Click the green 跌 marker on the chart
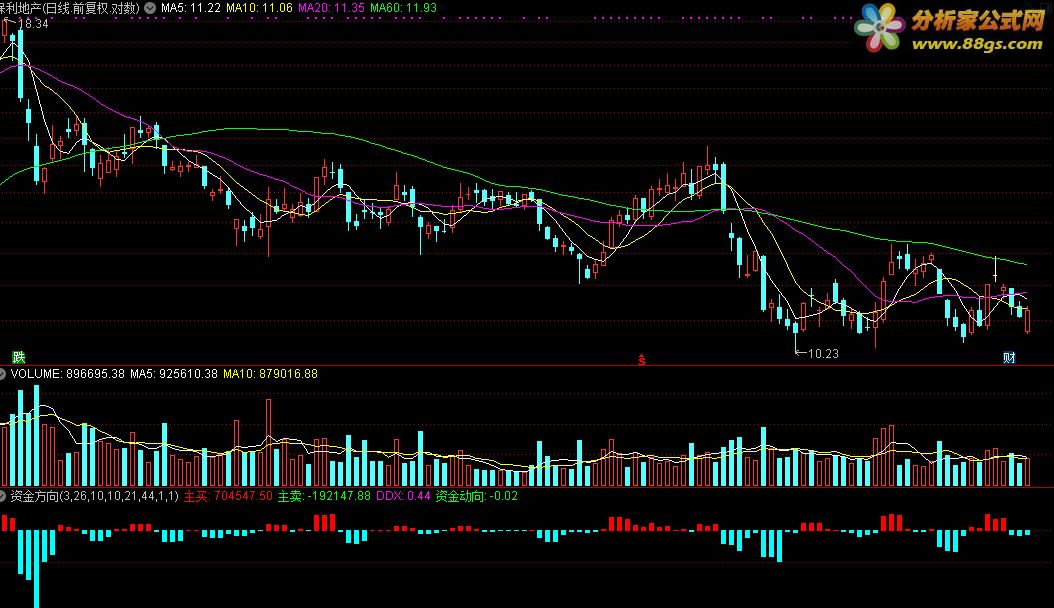 coord(19,357)
